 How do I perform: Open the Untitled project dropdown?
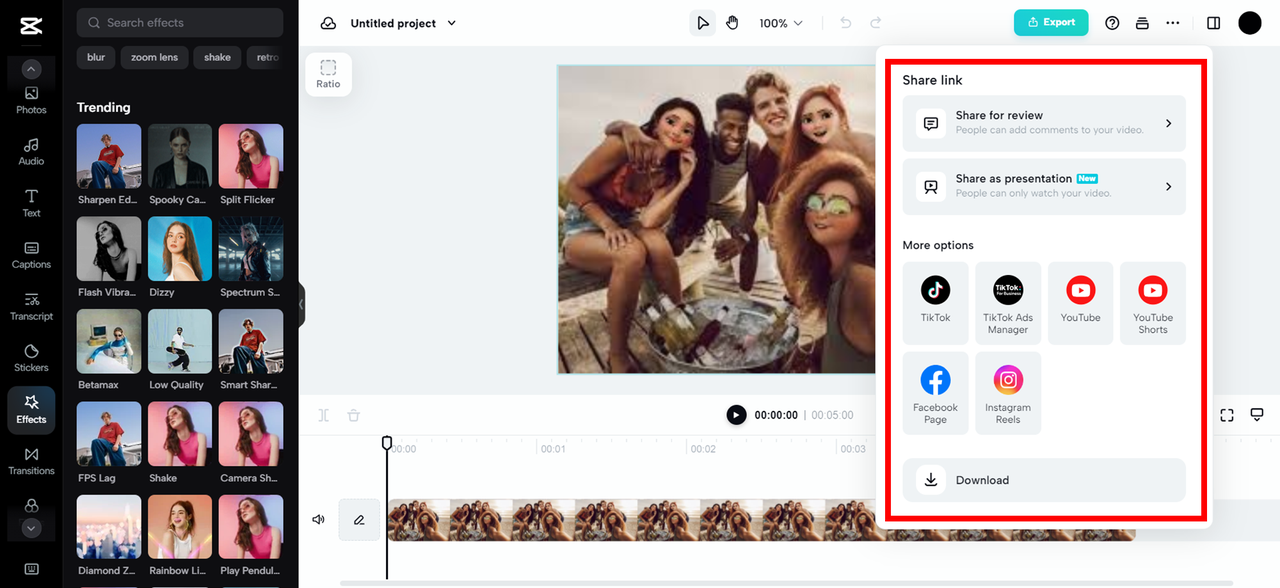(x=403, y=23)
